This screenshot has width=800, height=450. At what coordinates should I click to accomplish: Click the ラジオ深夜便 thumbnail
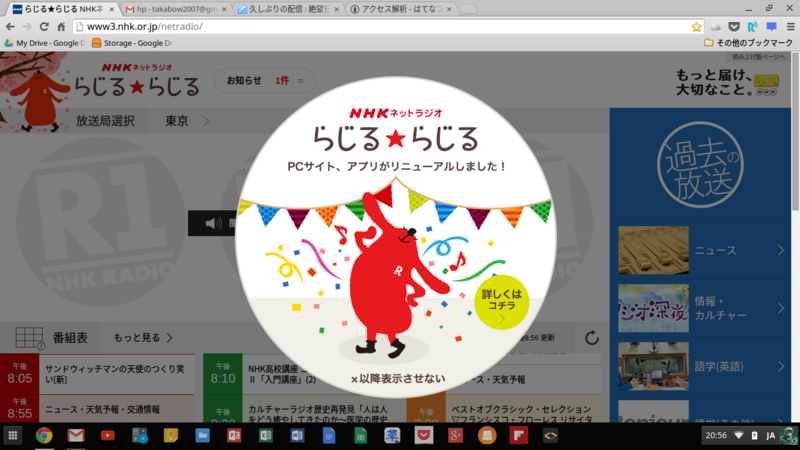(x=653, y=308)
